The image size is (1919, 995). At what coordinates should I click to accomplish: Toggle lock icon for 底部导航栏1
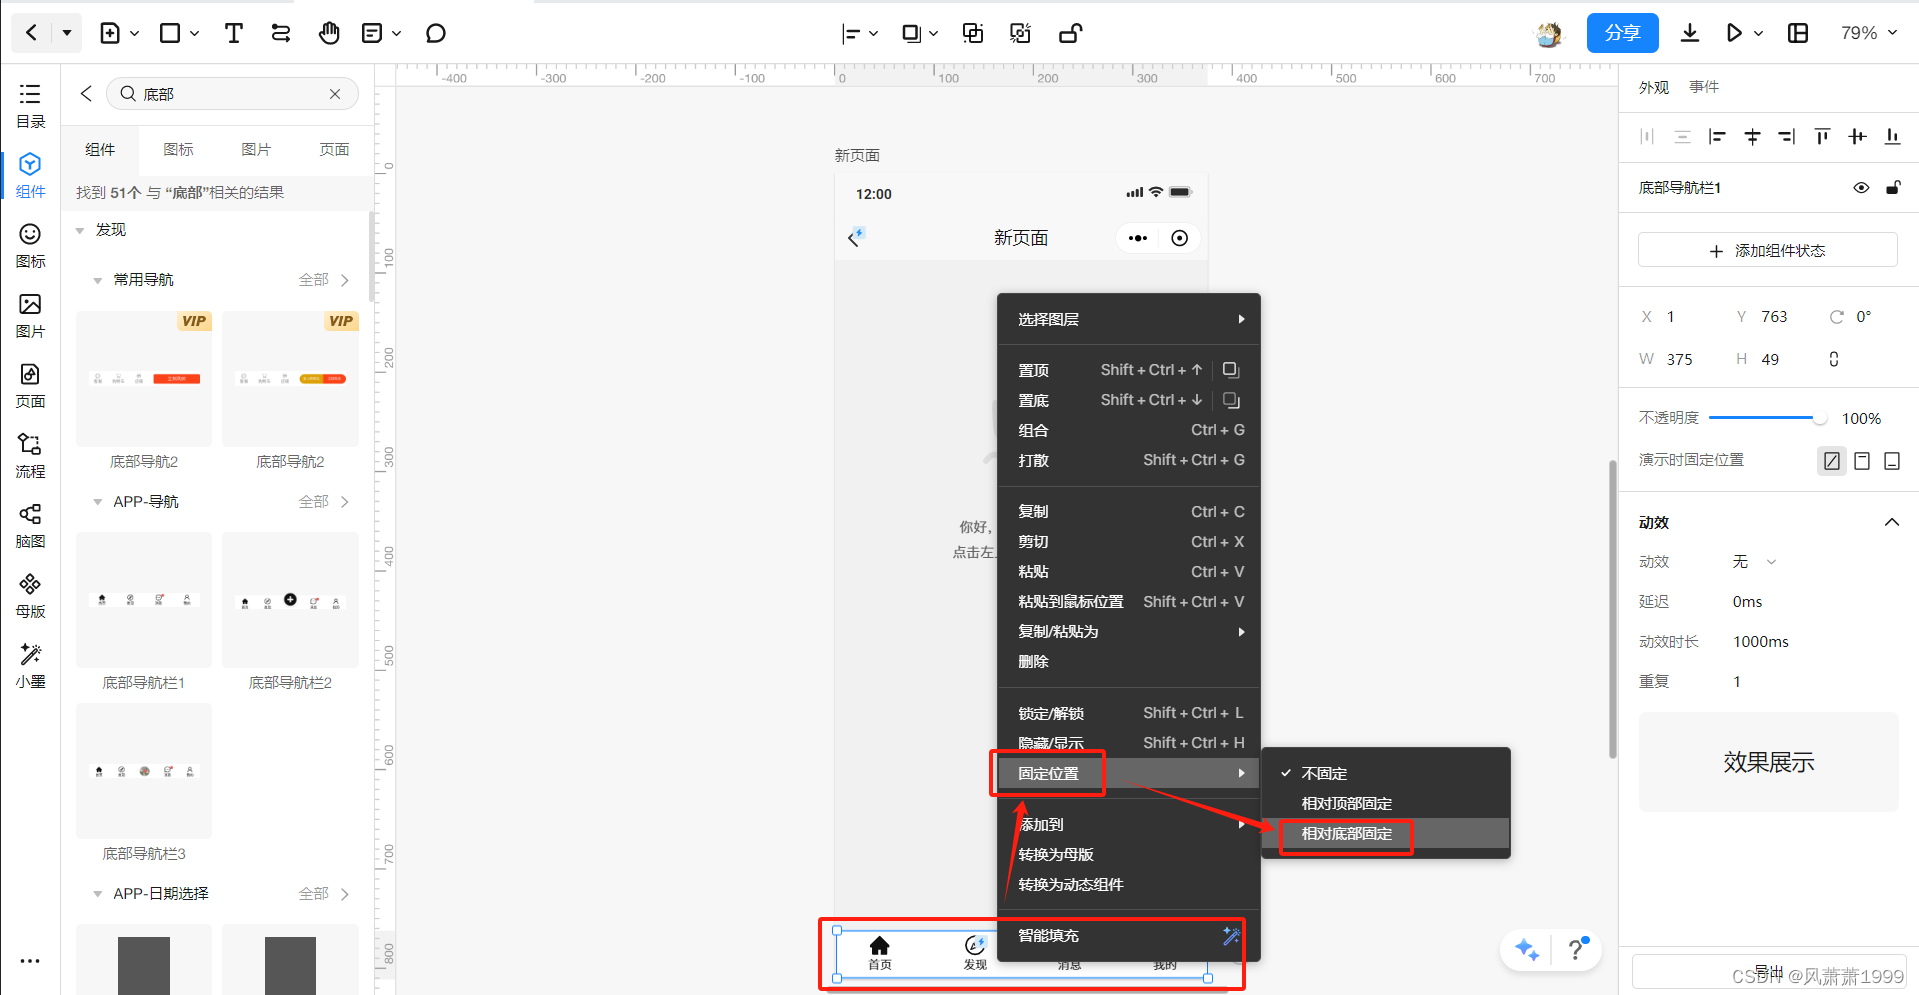coord(1893,187)
